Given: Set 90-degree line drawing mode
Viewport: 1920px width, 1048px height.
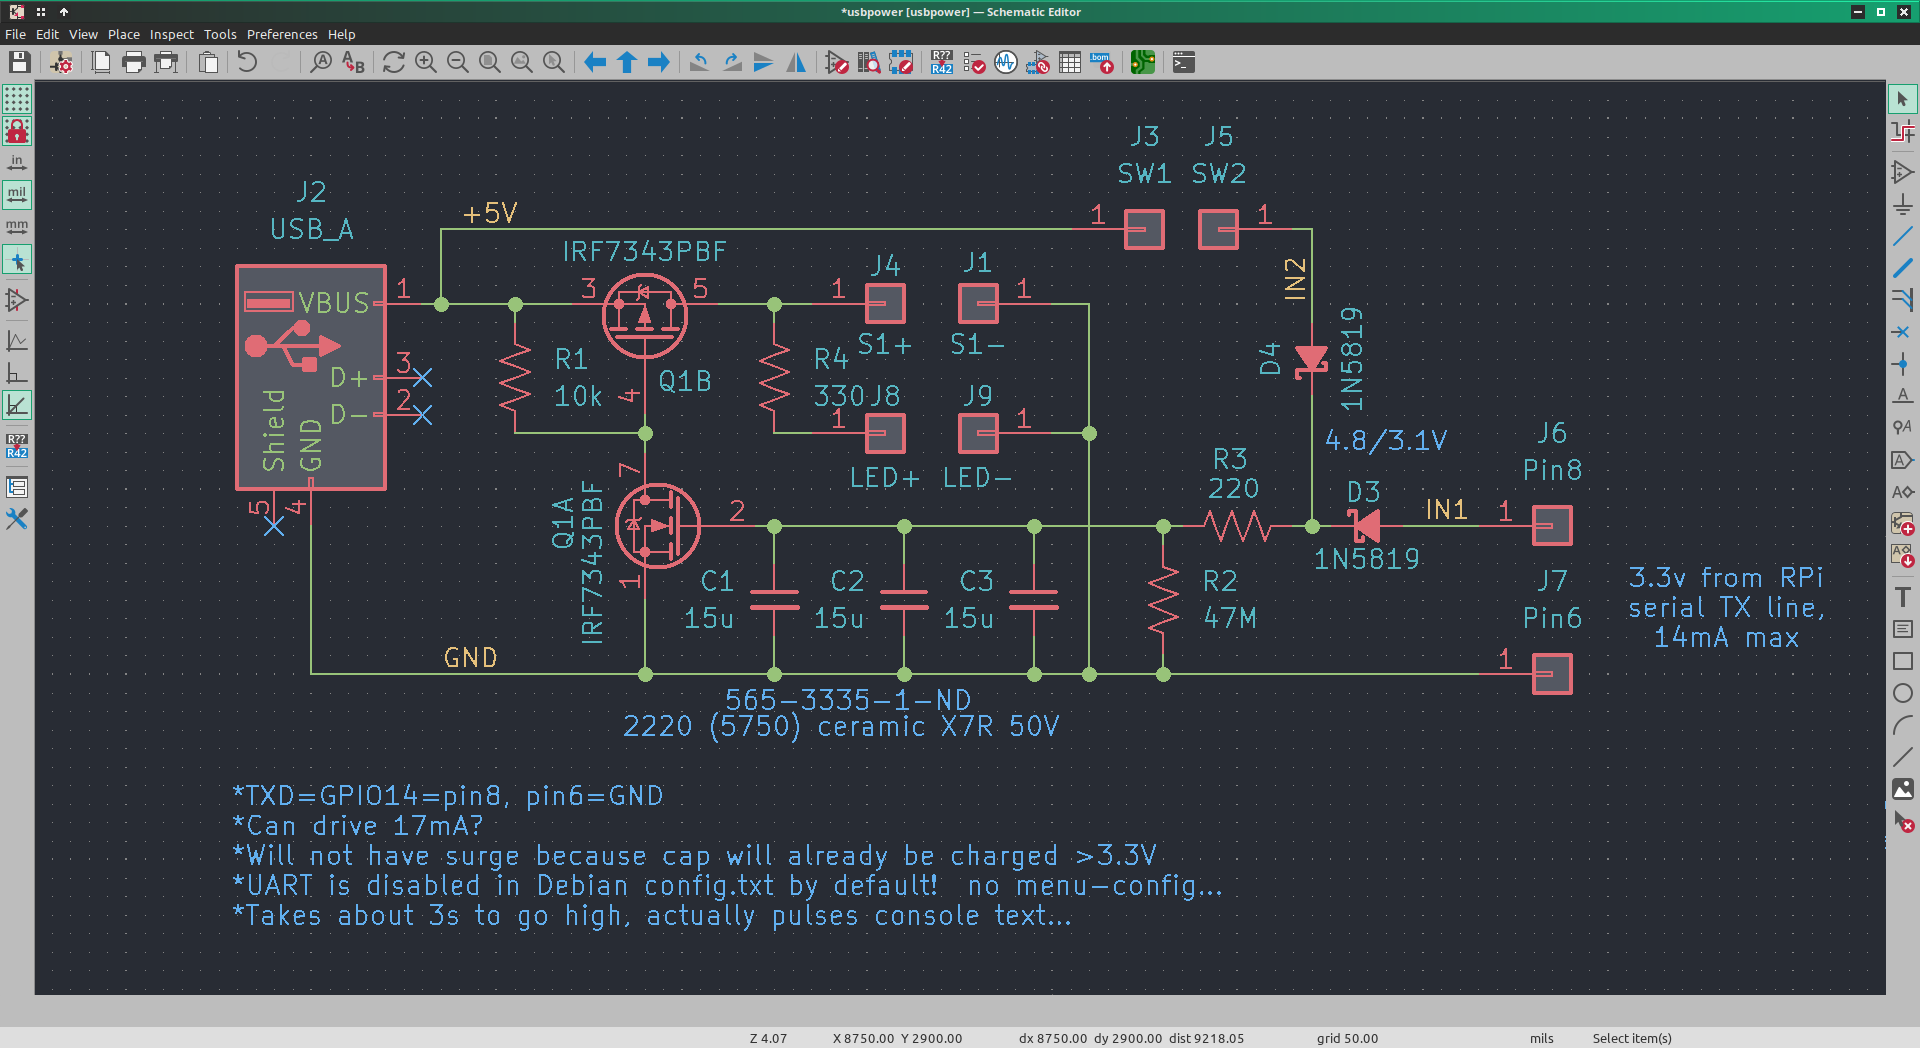Looking at the screenshot, I should coord(17,373).
